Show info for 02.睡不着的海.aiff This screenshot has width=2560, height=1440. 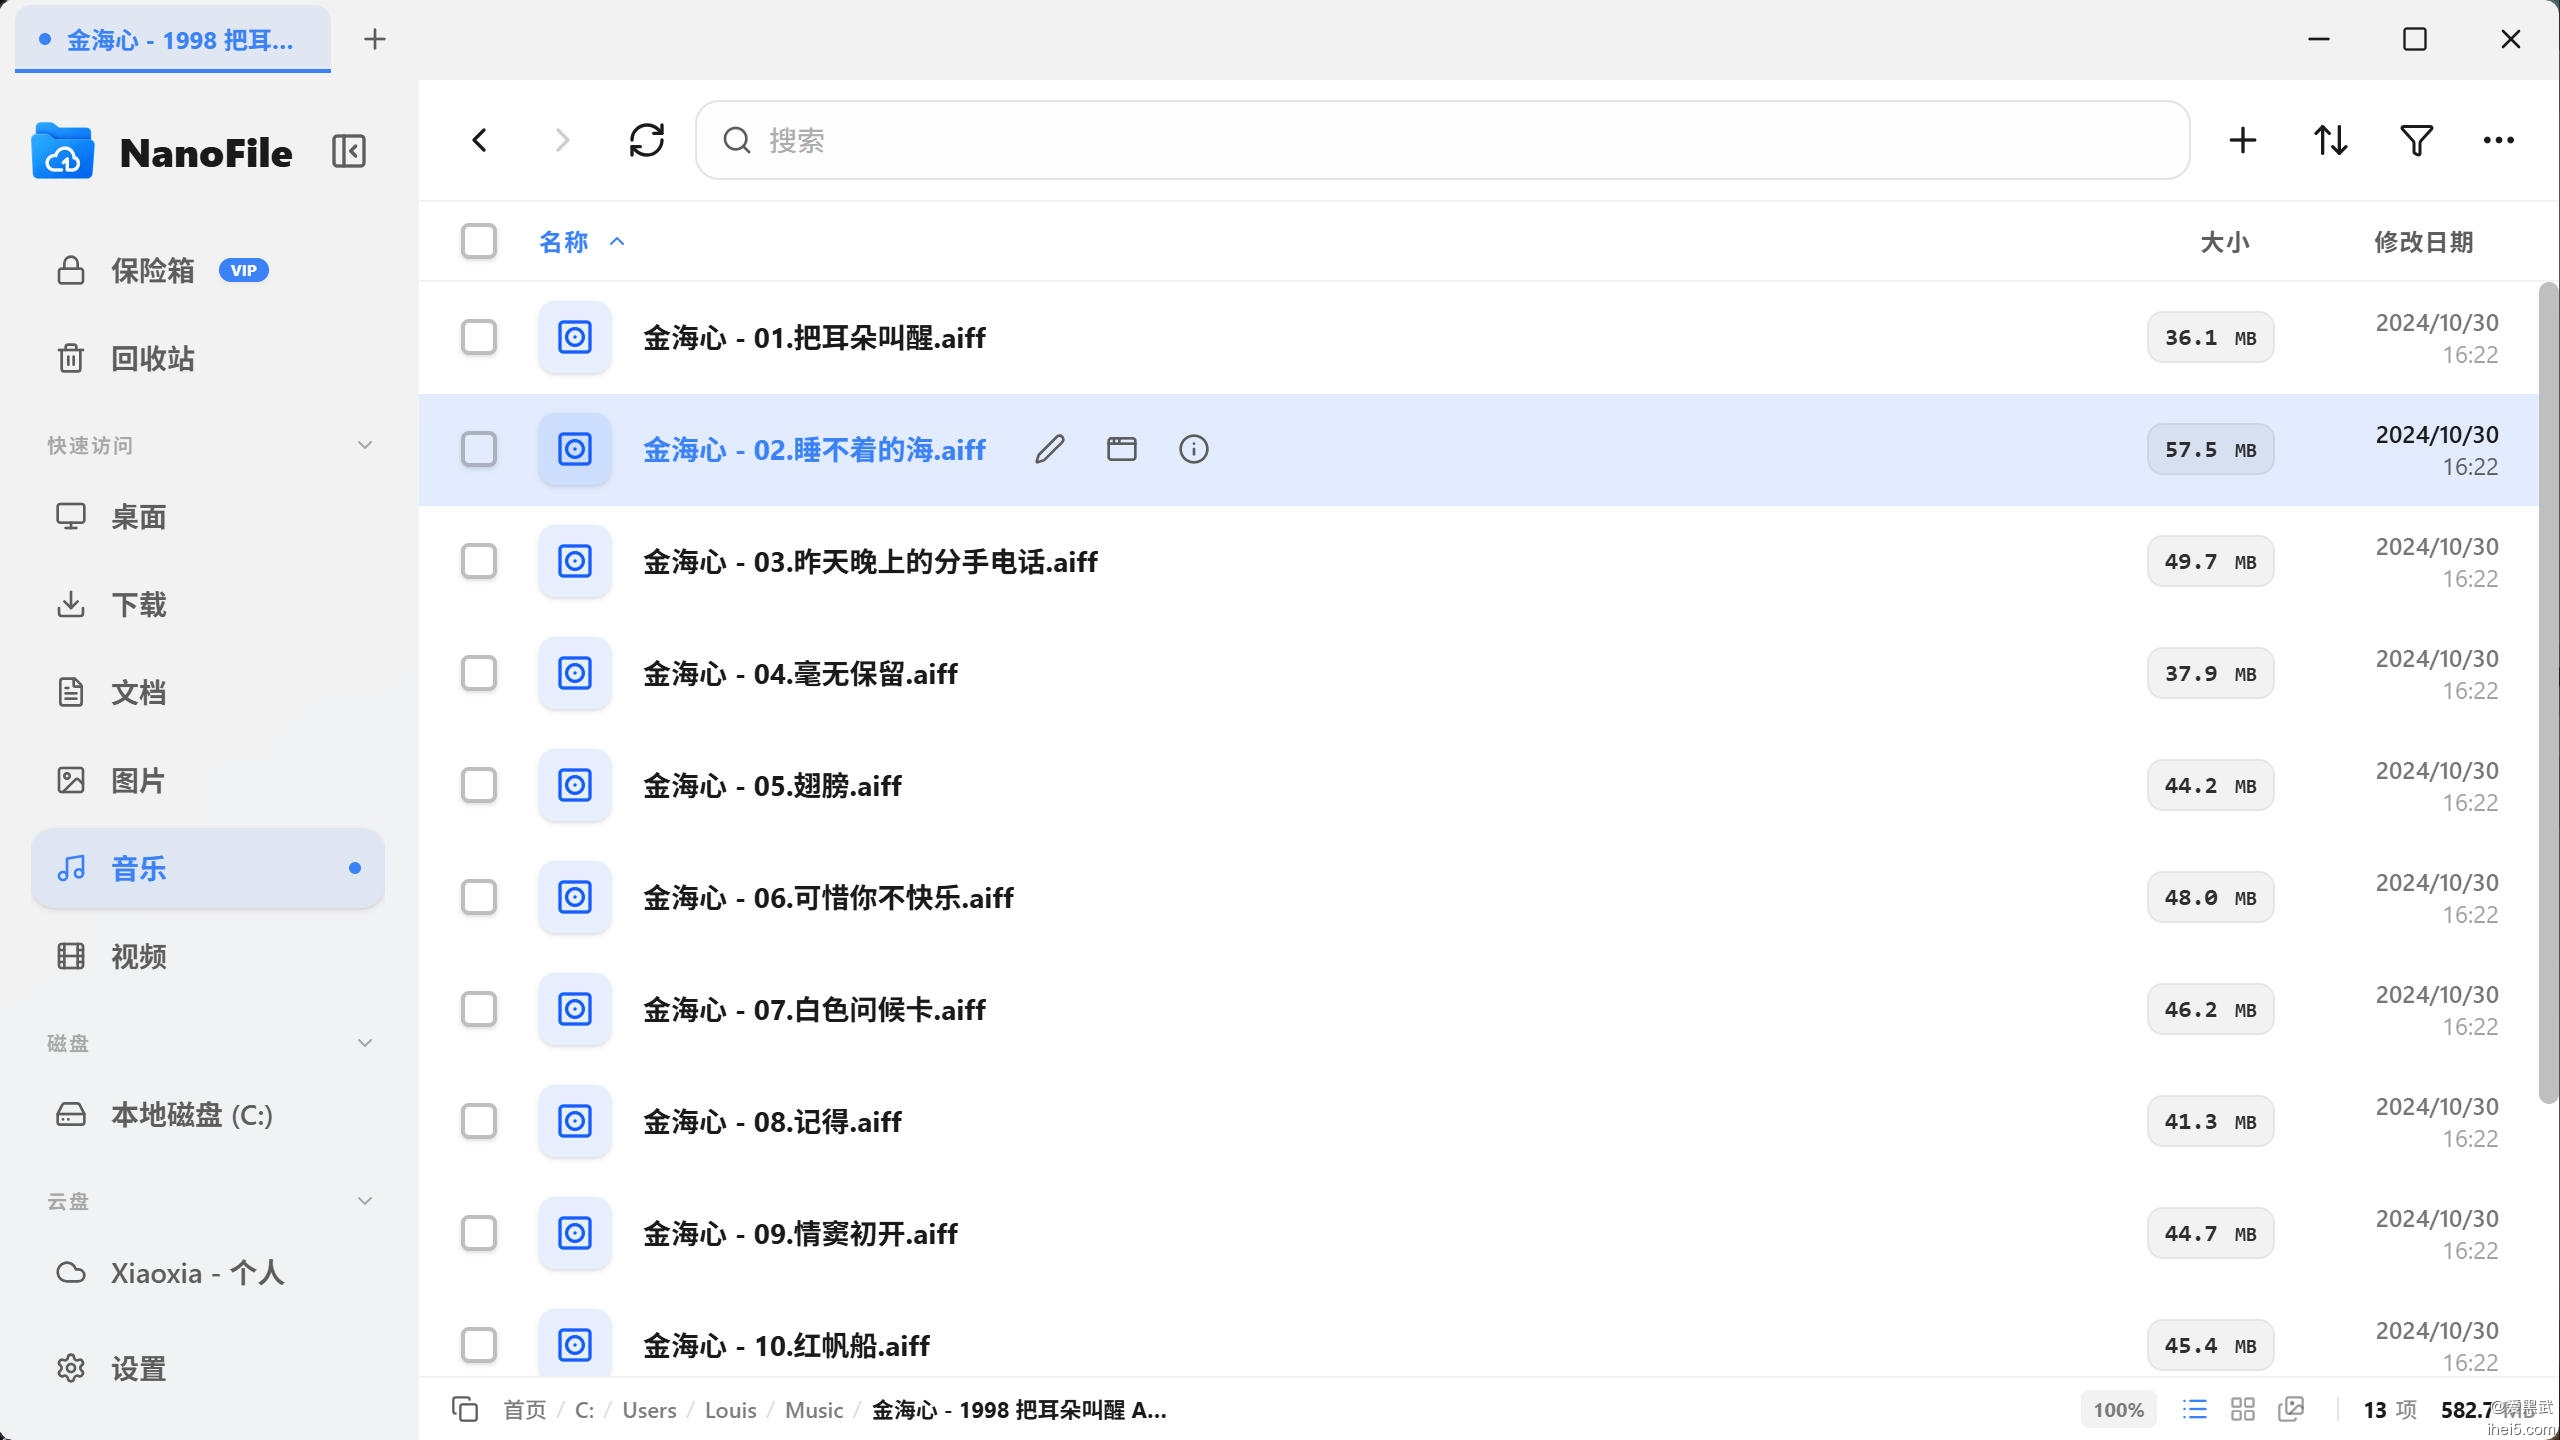tap(1194, 450)
